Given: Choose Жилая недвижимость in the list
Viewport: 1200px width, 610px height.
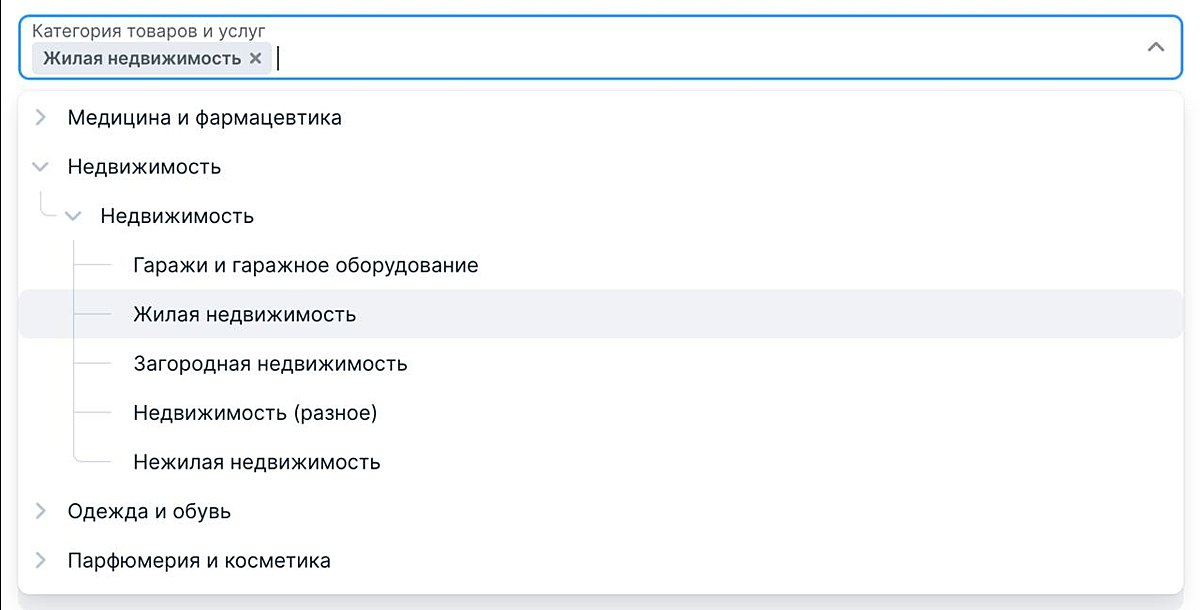Looking at the screenshot, I should (x=244, y=314).
